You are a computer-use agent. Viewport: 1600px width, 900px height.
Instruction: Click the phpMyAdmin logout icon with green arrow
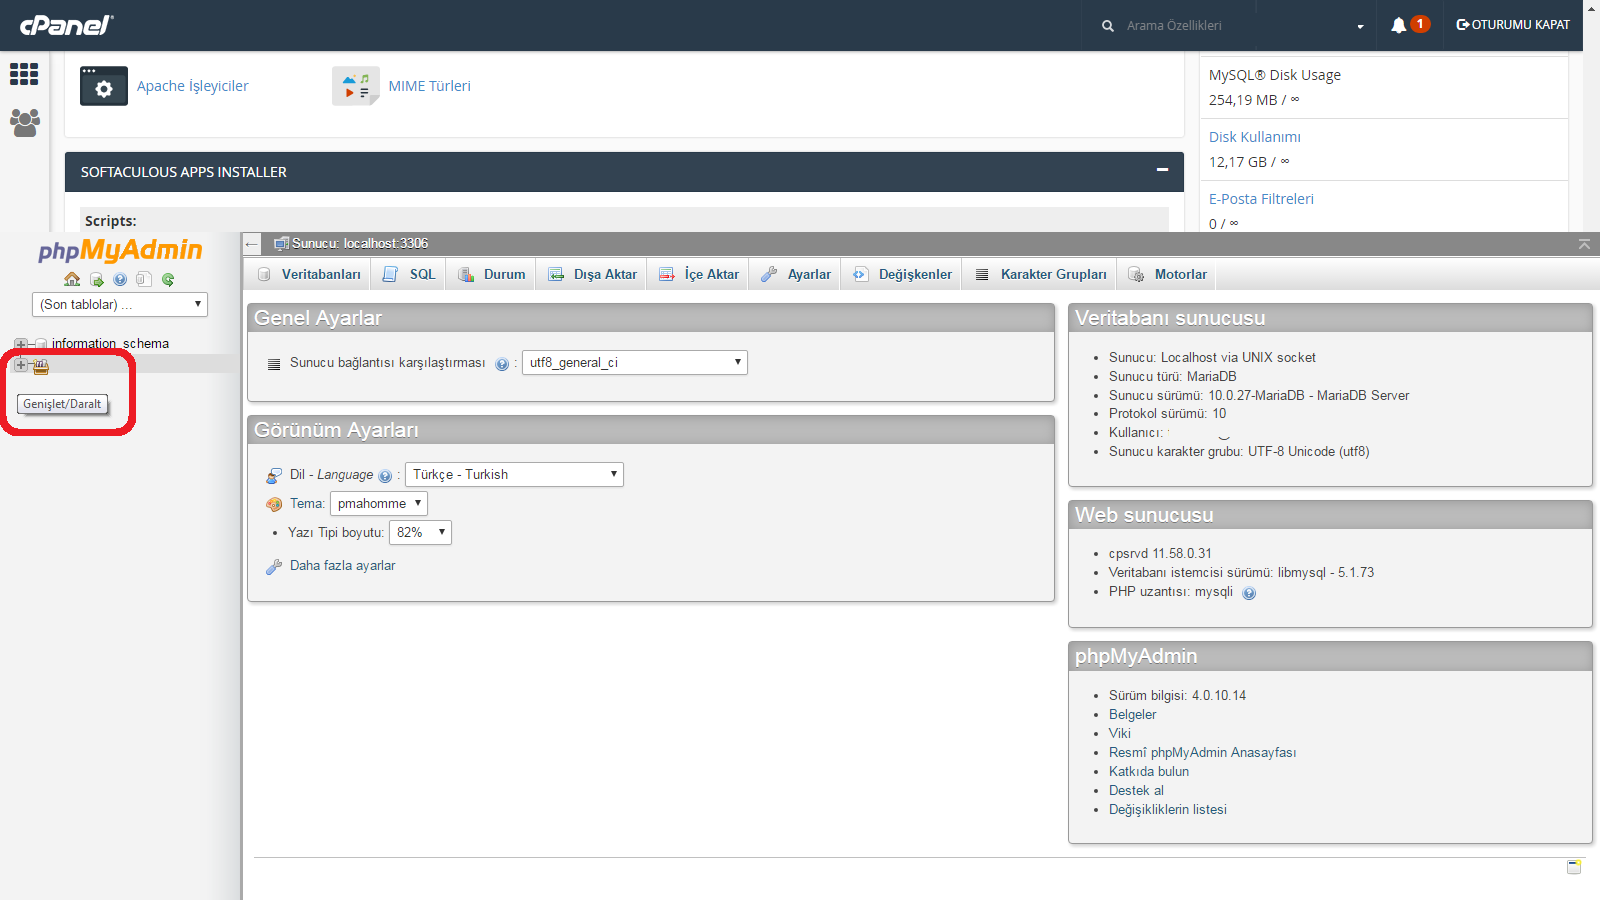(96, 279)
